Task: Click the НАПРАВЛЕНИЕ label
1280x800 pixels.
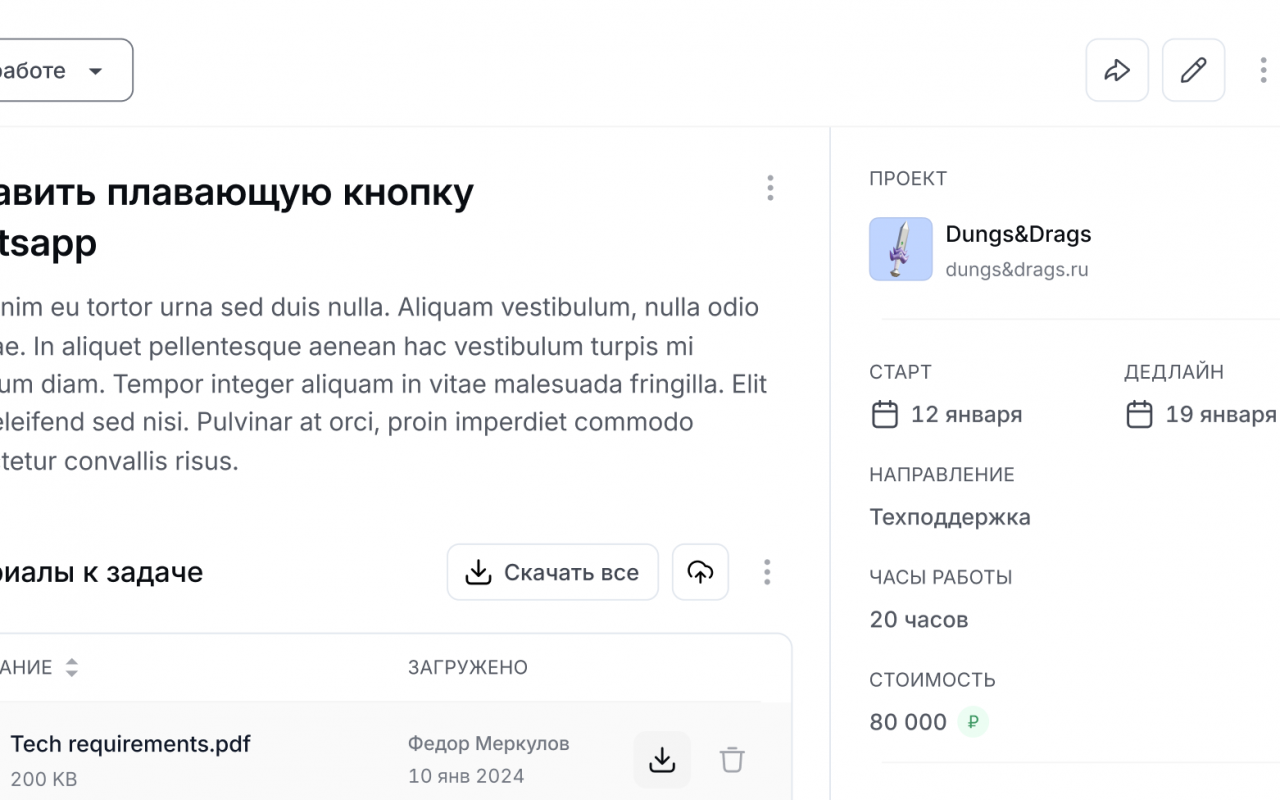Action: 942,475
